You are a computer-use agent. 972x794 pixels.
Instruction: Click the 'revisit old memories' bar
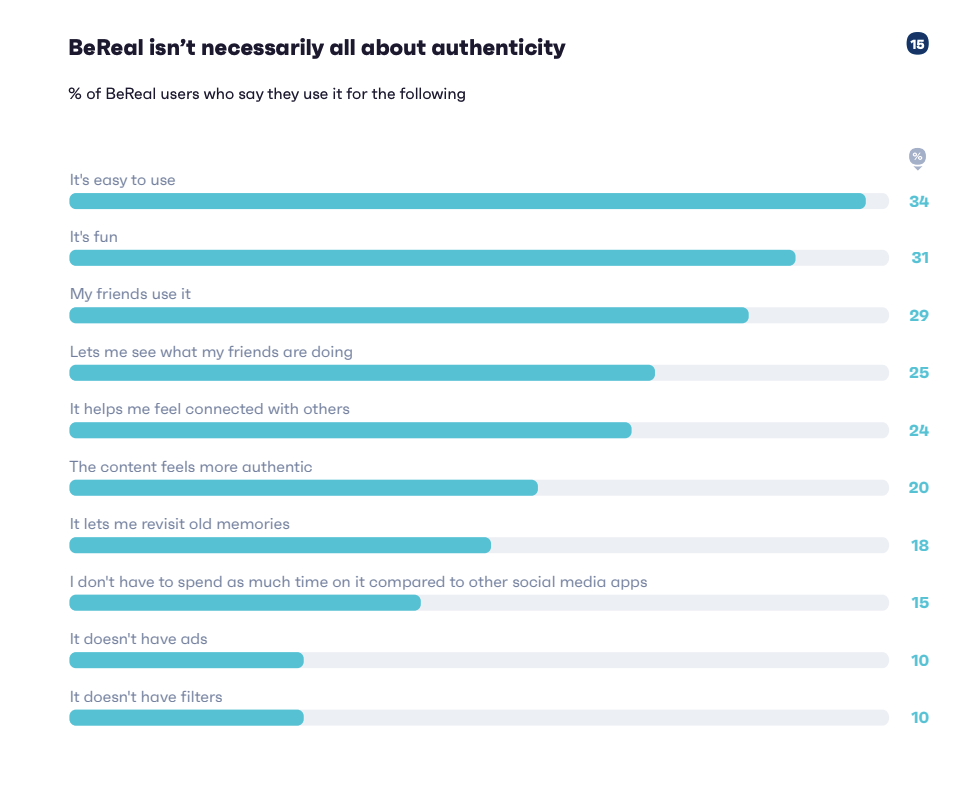click(479, 545)
